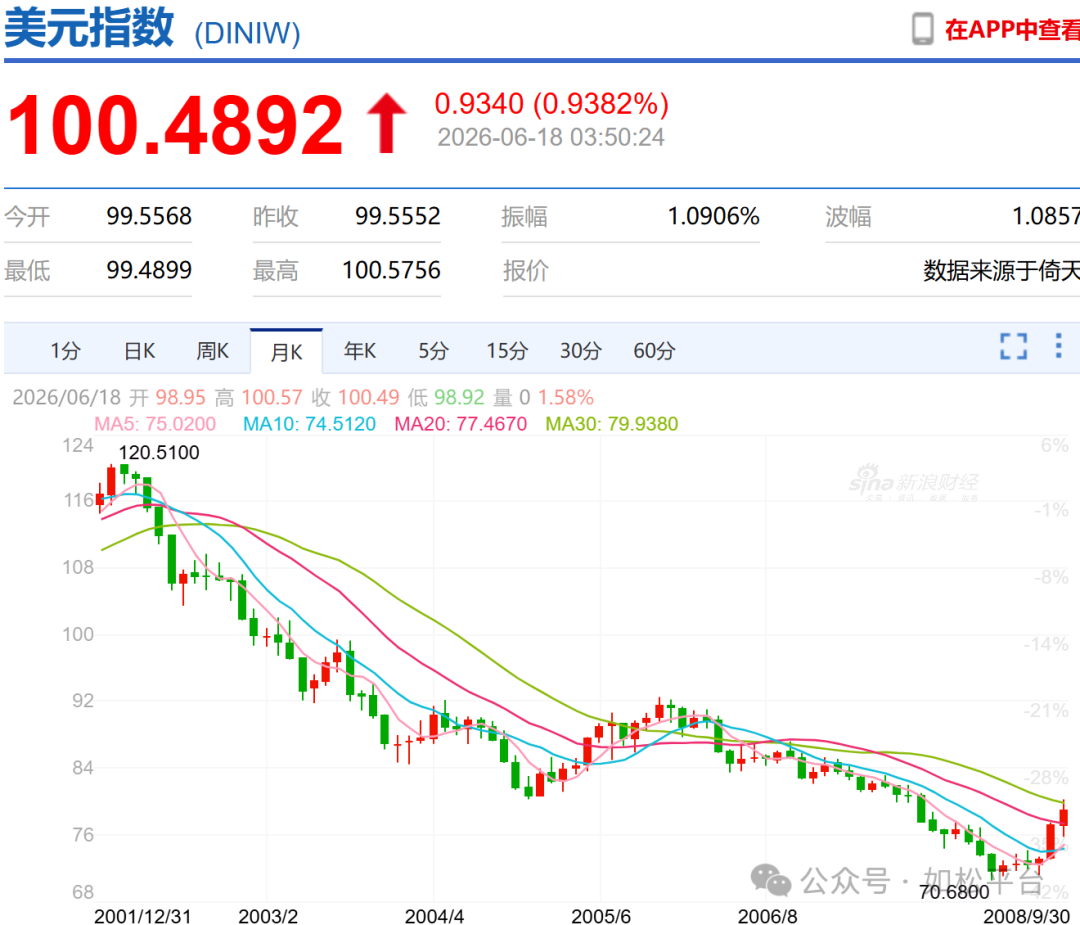Viewport: 1080px width, 925px height.
Task: Click the MA10: 74.5120 legend
Action: point(309,424)
